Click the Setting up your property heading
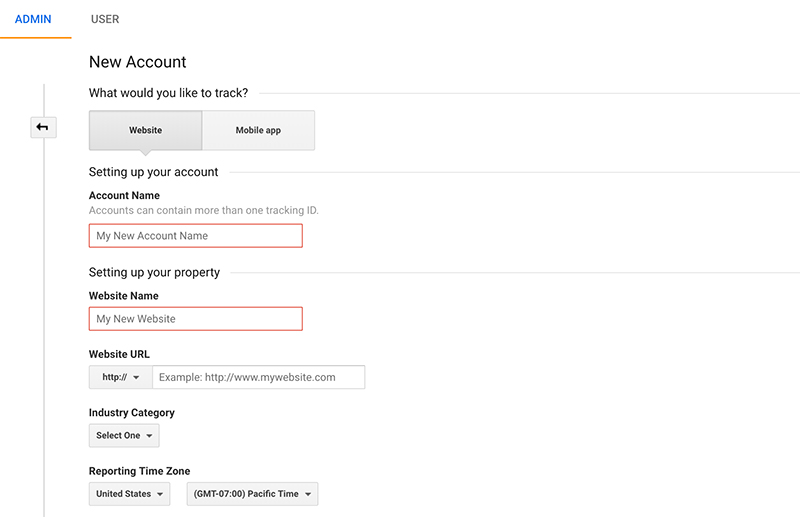Viewport: 800px width, 517px height. click(x=154, y=273)
